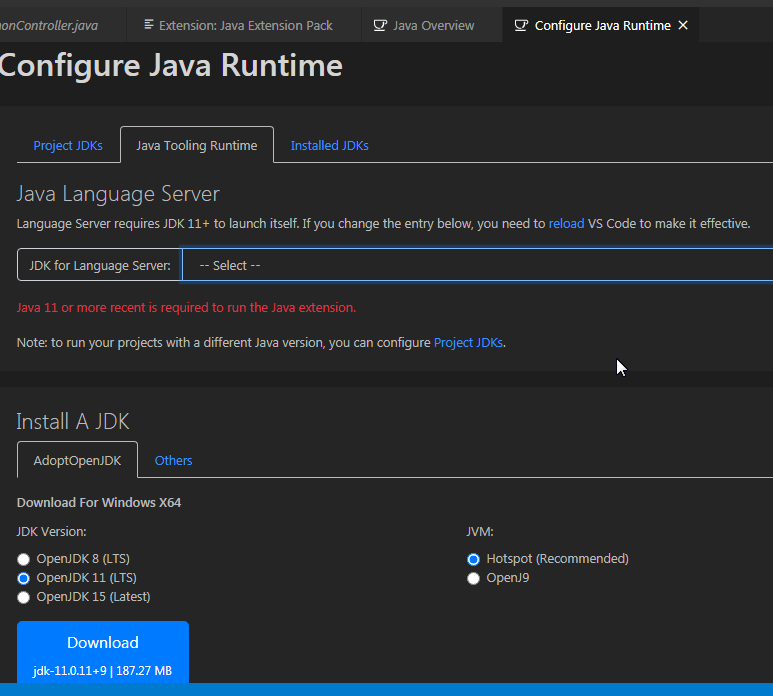The width and height of the screenshot is (773, 696).
Task: Click the JVM: label
Action: click(480, 532)
